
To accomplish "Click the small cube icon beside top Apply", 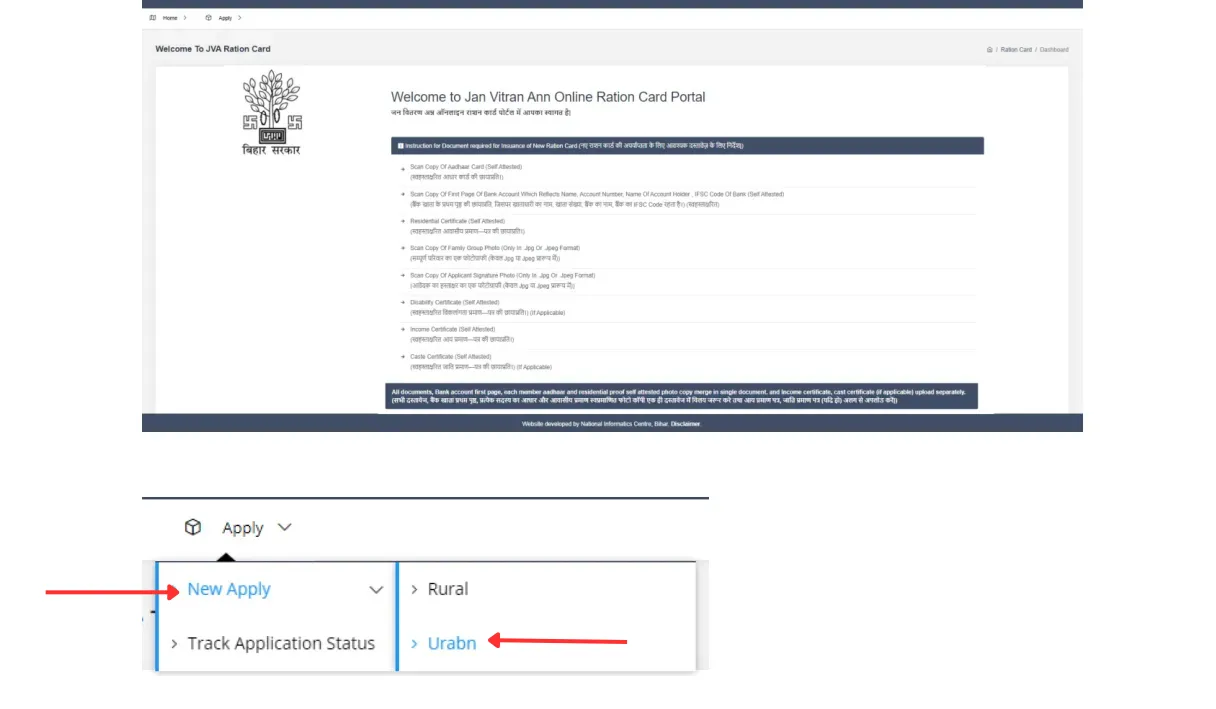I will [208, 18].
